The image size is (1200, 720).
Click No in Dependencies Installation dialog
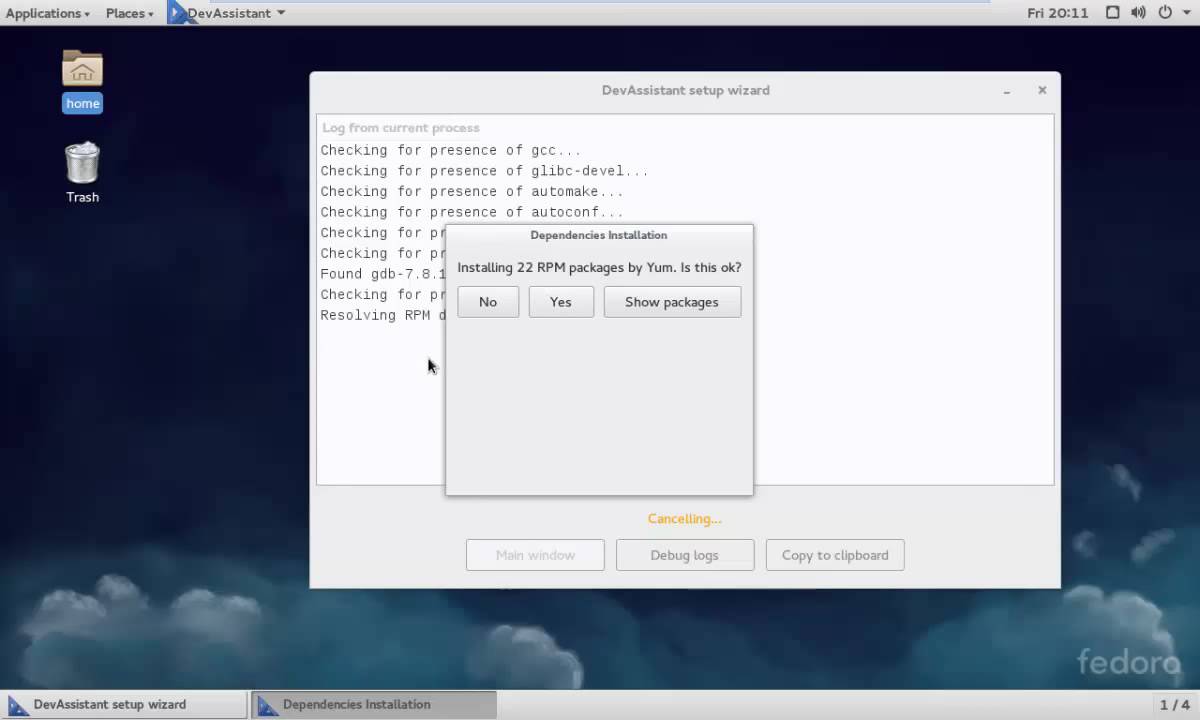(488, 302)
